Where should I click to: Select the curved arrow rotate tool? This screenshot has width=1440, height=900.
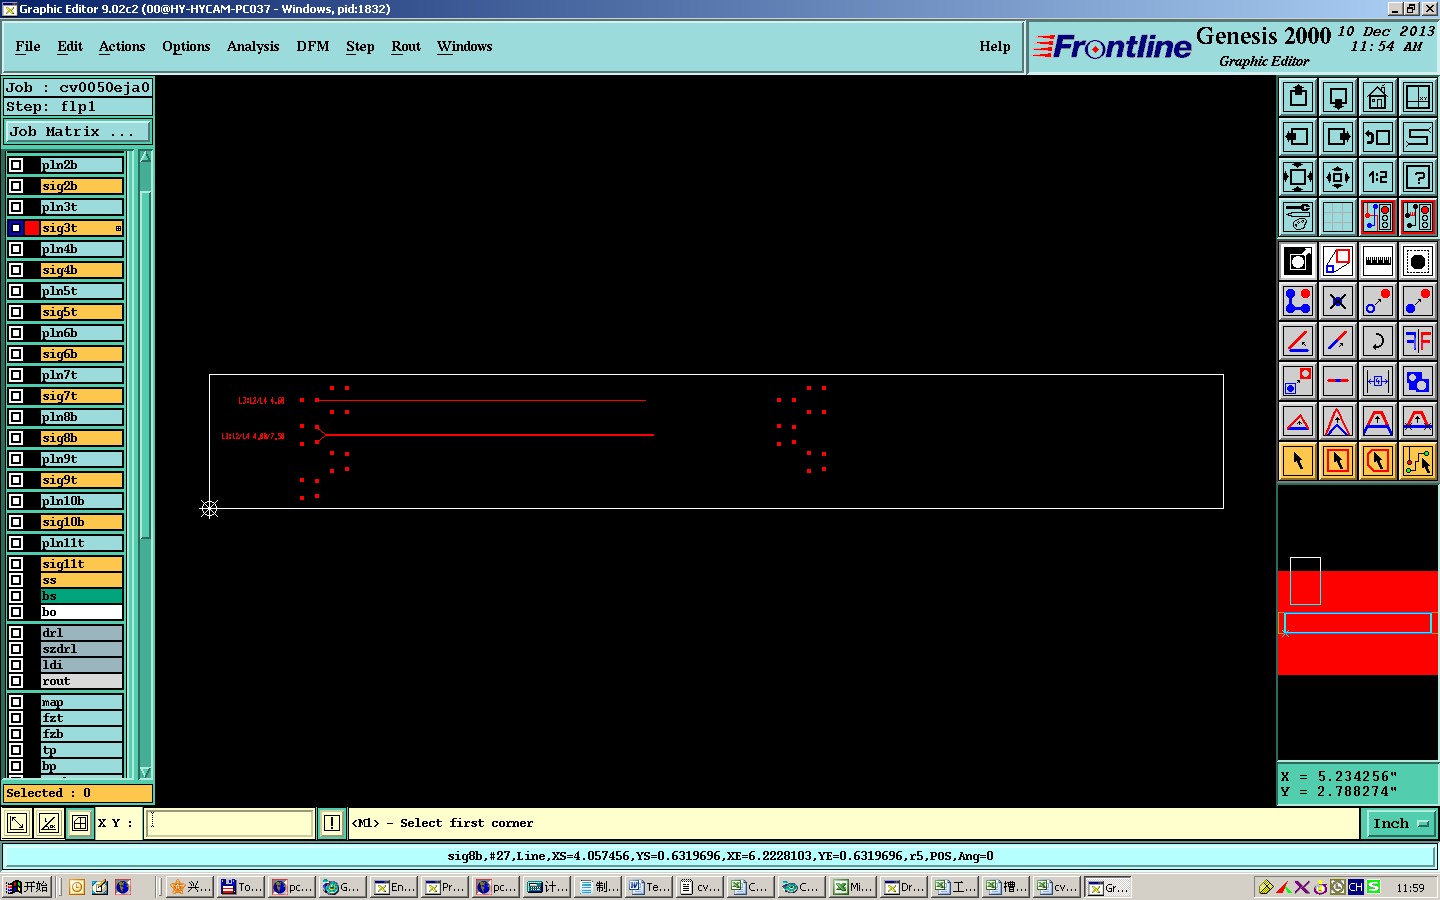(x=1377, y=341)
